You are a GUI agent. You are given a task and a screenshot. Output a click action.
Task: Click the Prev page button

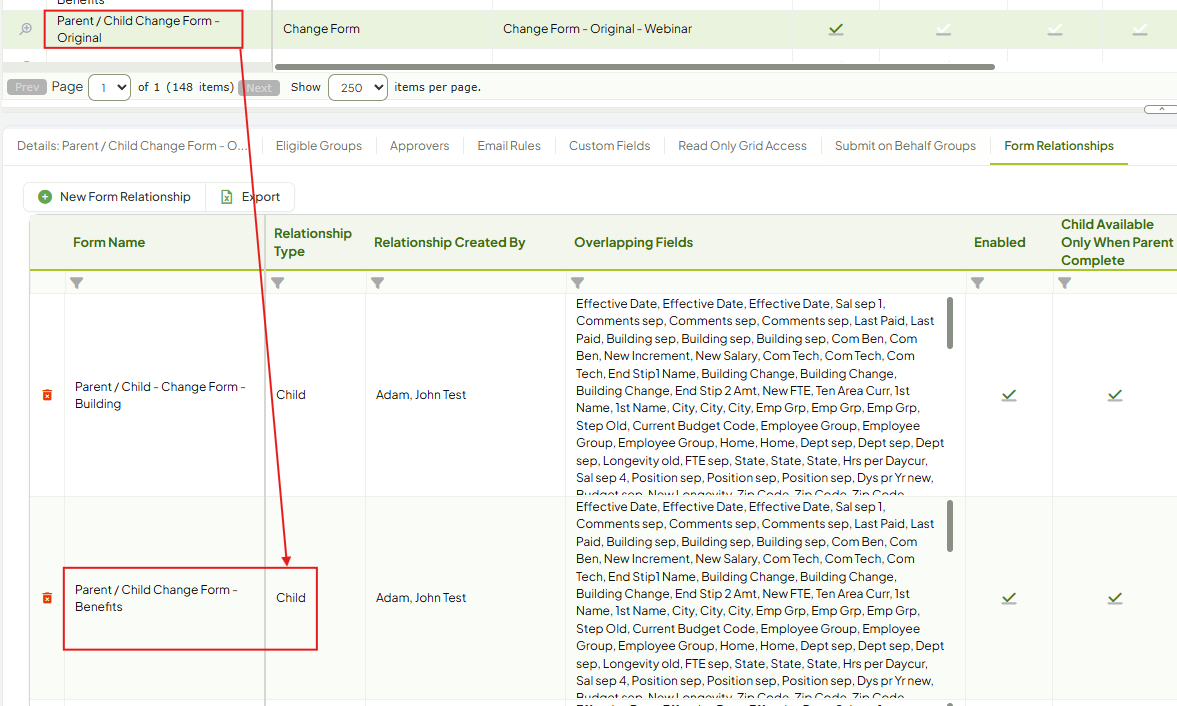coord(27,87)
